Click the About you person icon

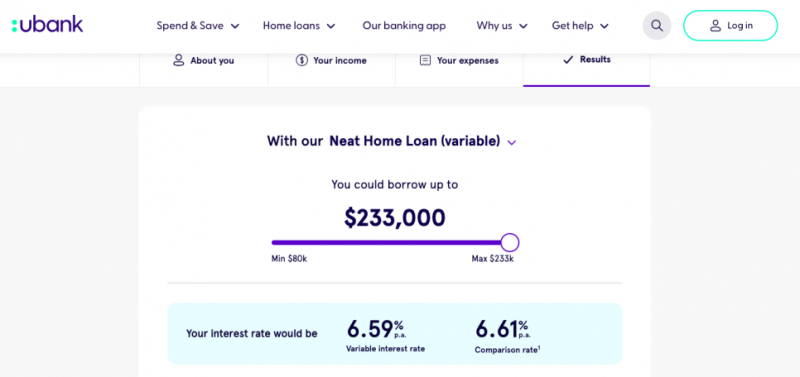[x=178, y=60]
